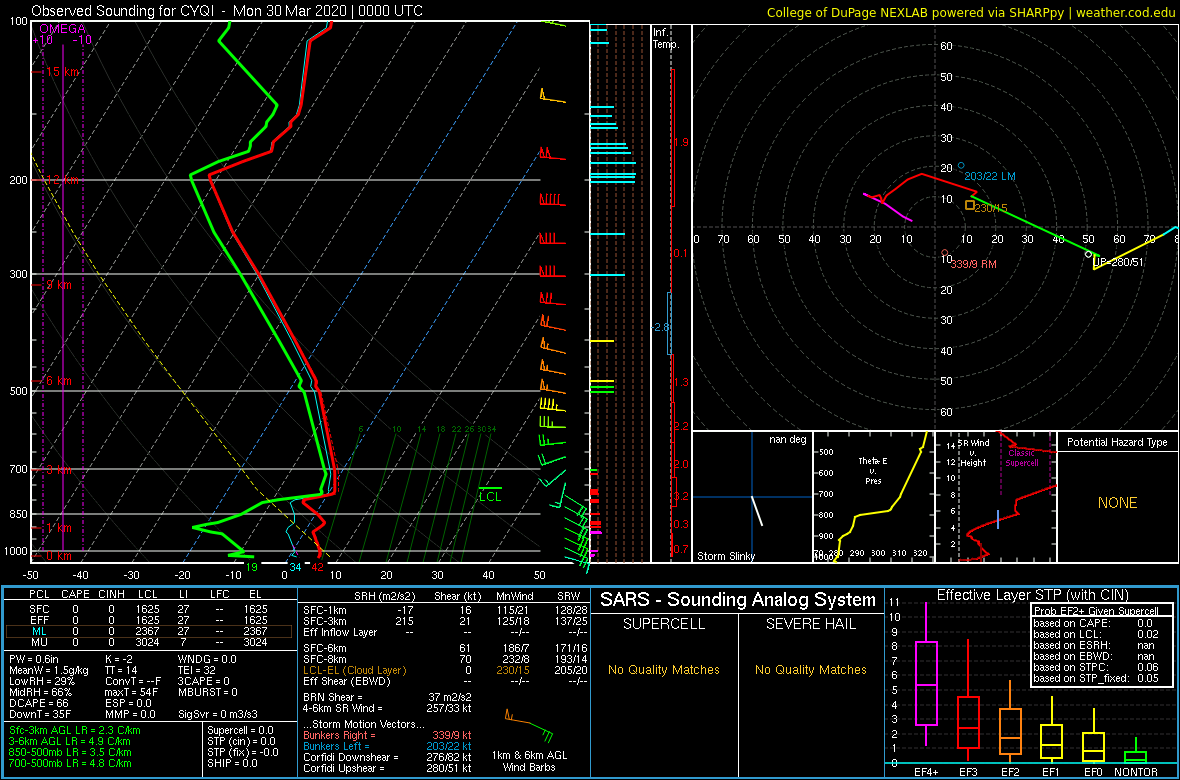Viewport: 1180px width, 780px height.
Task: Click the Bunkers Right-mover circle marker on the hodograph
Action: click(x=945, y=253)
